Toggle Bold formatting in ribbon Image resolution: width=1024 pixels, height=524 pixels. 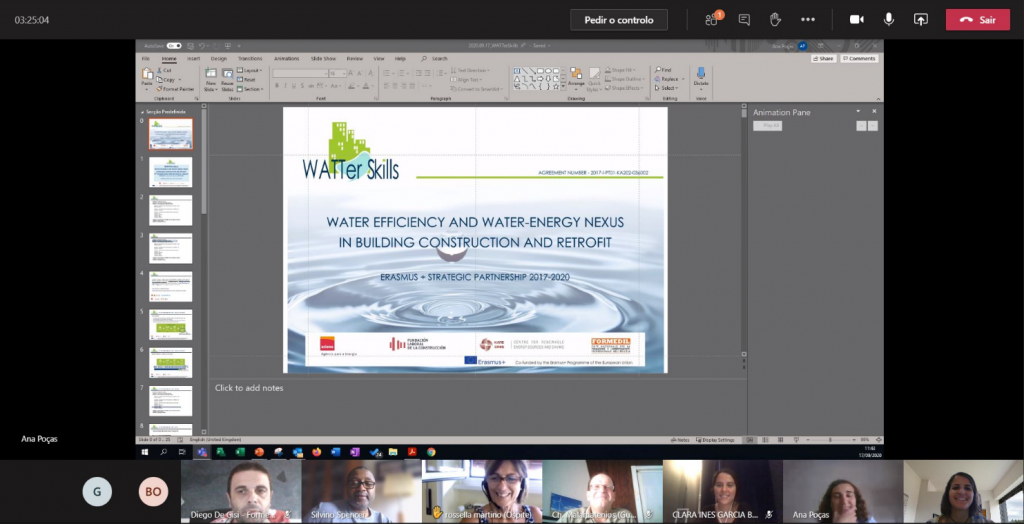tap(277, 86)
